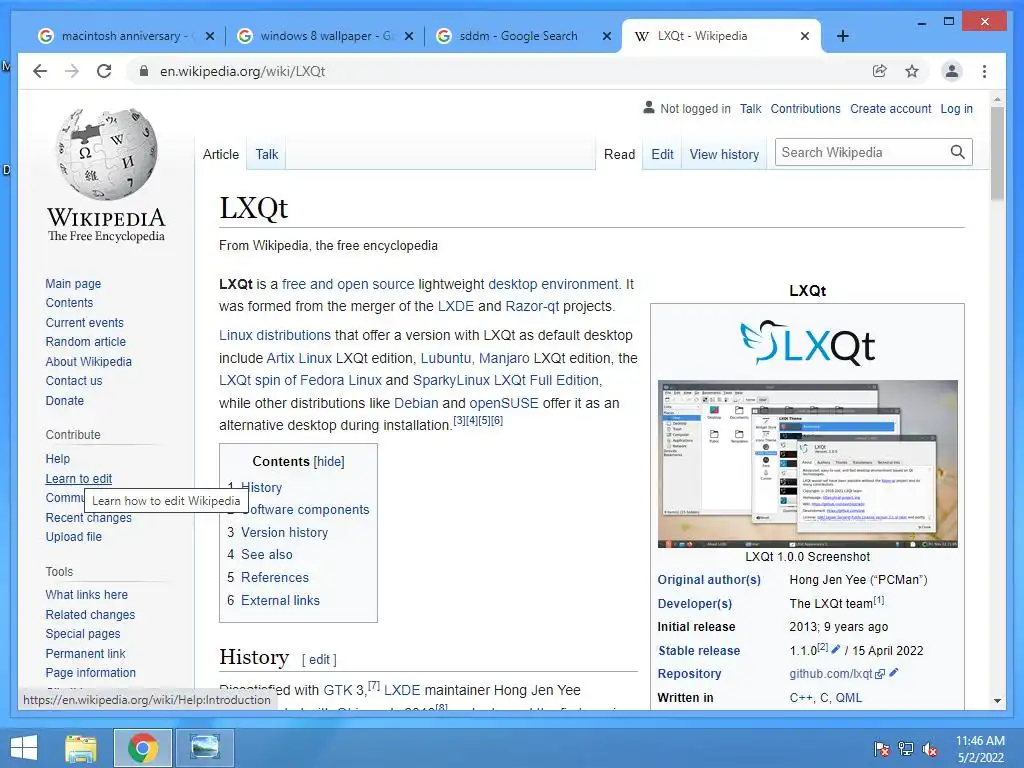Click the page vertical scrollbar thumb
Screen dimensions: 1024x768
997,152
